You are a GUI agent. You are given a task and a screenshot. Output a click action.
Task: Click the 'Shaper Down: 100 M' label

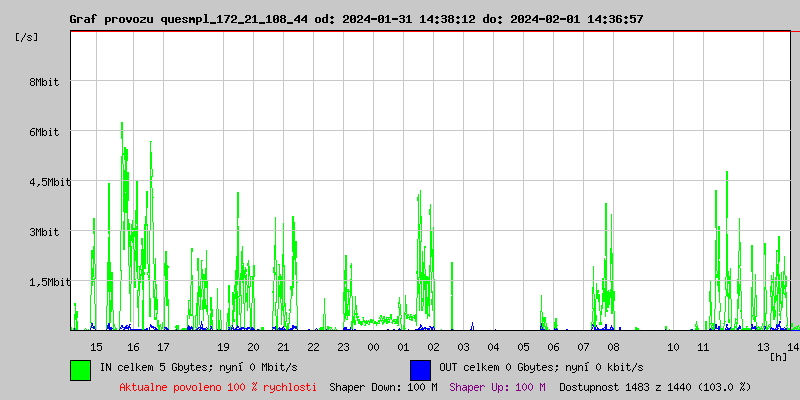(383, 386)
